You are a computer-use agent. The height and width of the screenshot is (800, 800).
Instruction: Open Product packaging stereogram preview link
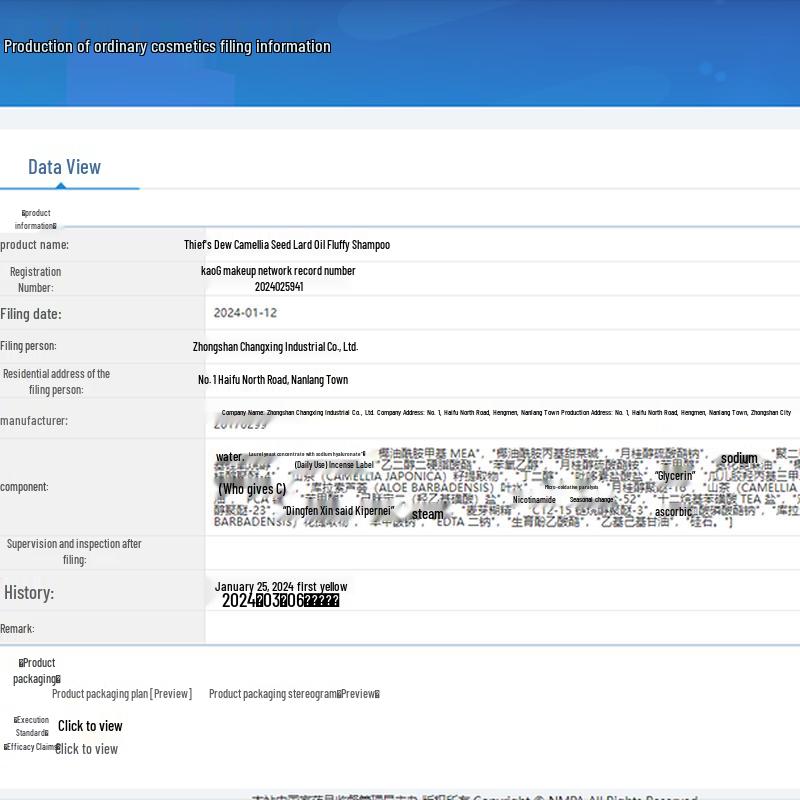[x=294, y=694]
